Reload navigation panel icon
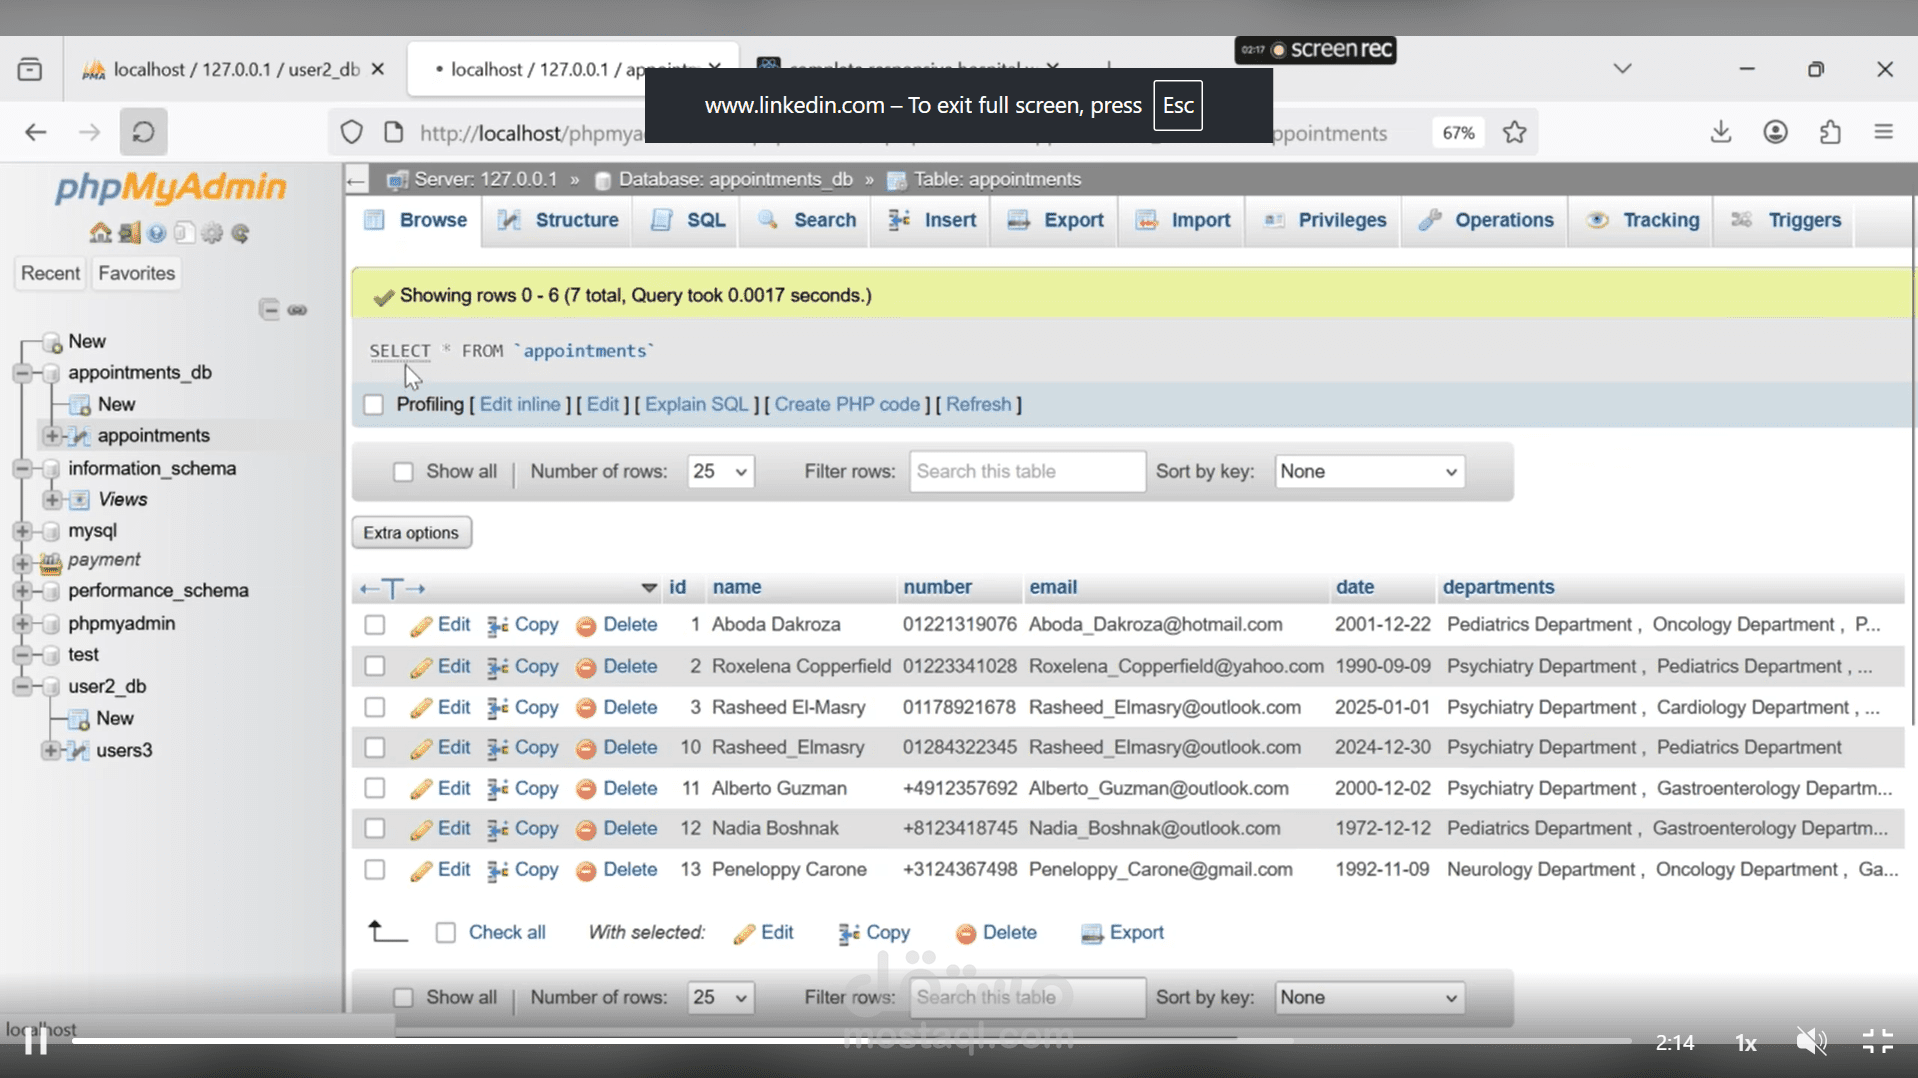The height and width of the screenshot is (1078, 1918). [x=240, y=233]
